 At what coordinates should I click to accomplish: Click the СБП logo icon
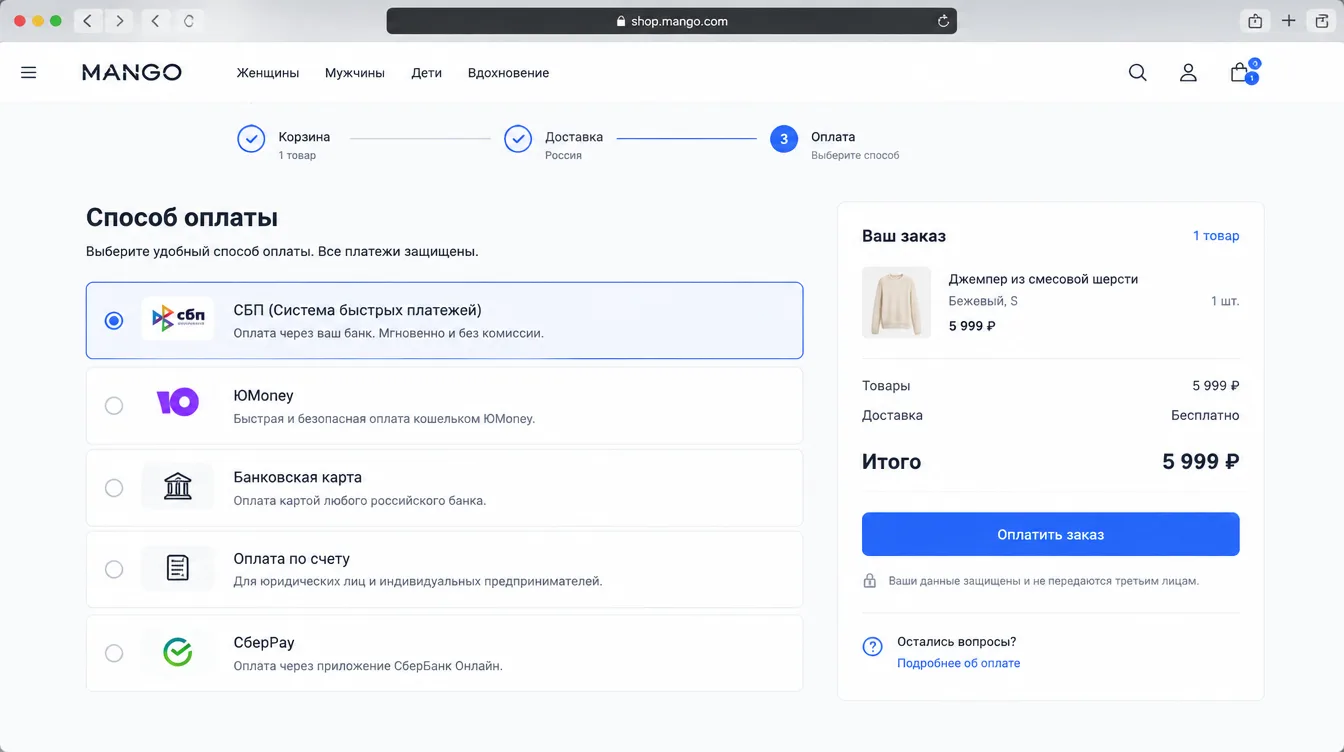(177, 319)
